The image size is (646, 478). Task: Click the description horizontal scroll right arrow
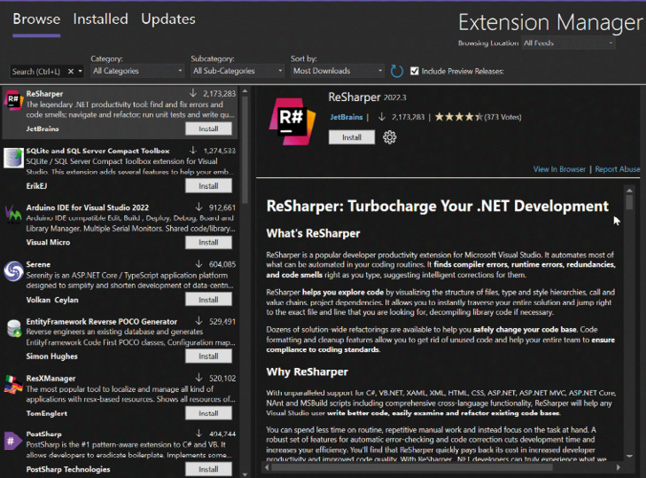tap(618, 467)
